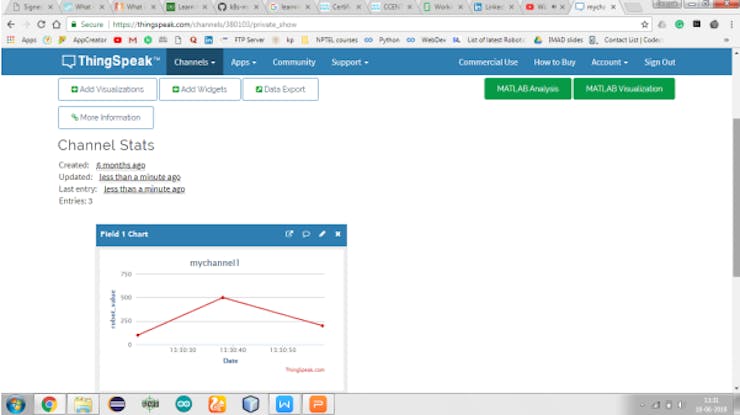Open WPS Writer from the taskbar

(x=284, y=405)
